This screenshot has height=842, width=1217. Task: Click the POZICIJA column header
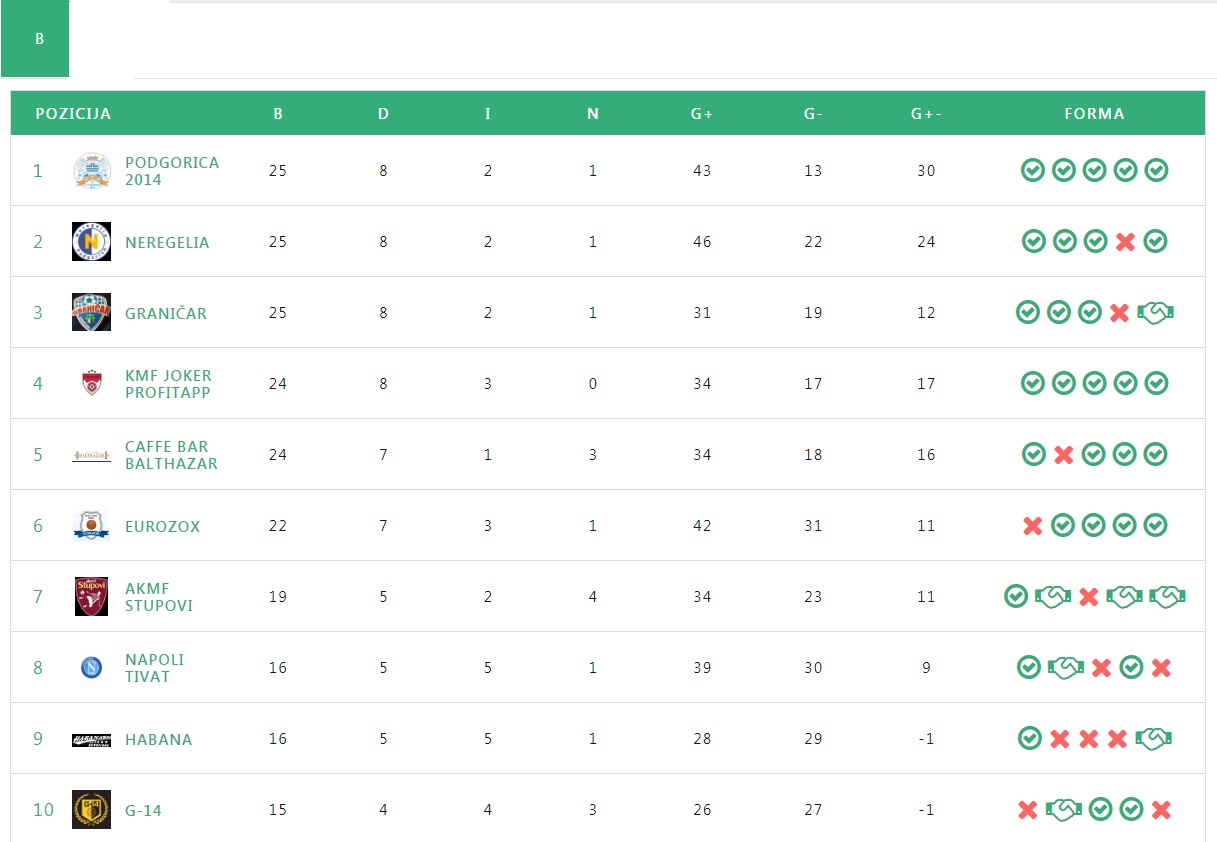click(x=73, y=114)
